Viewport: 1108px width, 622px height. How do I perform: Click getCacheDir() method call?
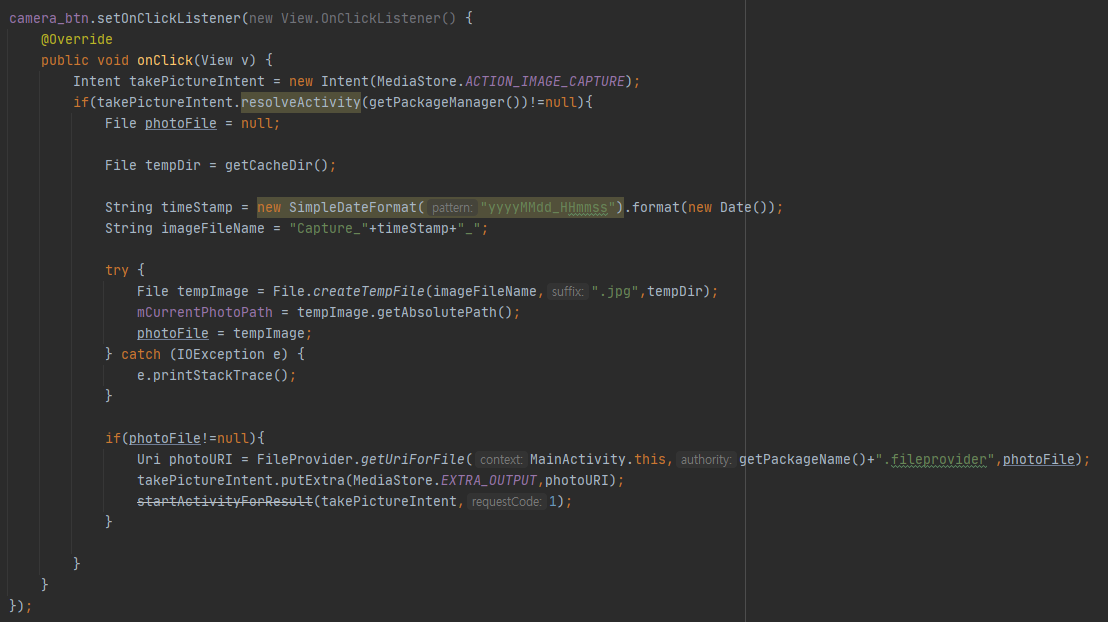click(x=276, y=165)
